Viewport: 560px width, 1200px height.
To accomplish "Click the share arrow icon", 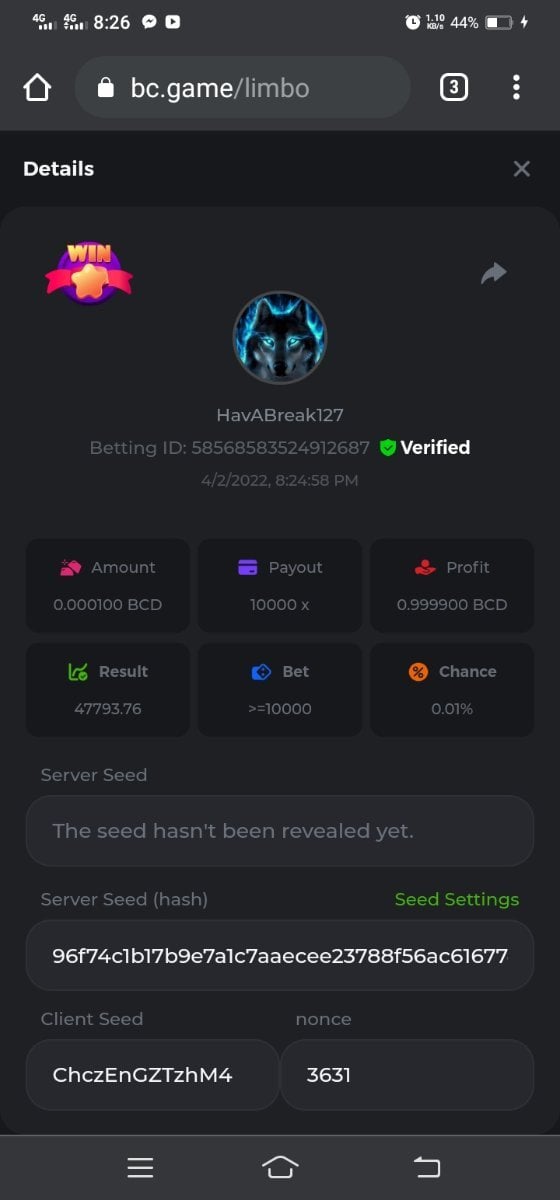I will click(493, 273).
